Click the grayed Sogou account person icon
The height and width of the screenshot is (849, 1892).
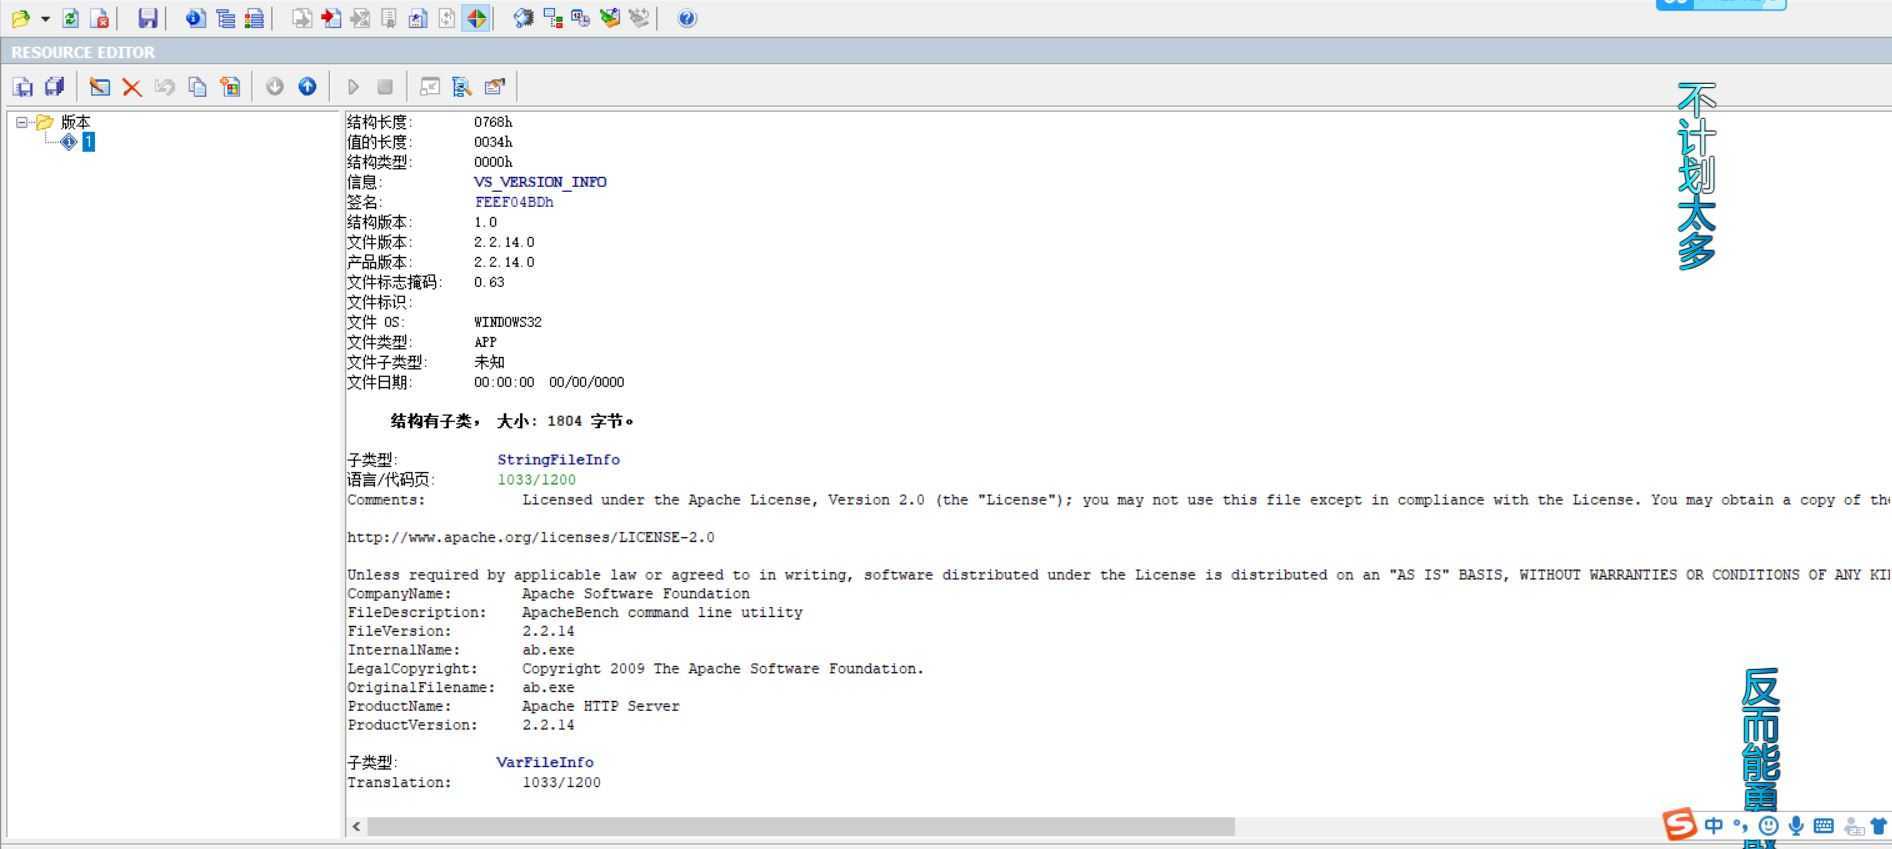1854,827
